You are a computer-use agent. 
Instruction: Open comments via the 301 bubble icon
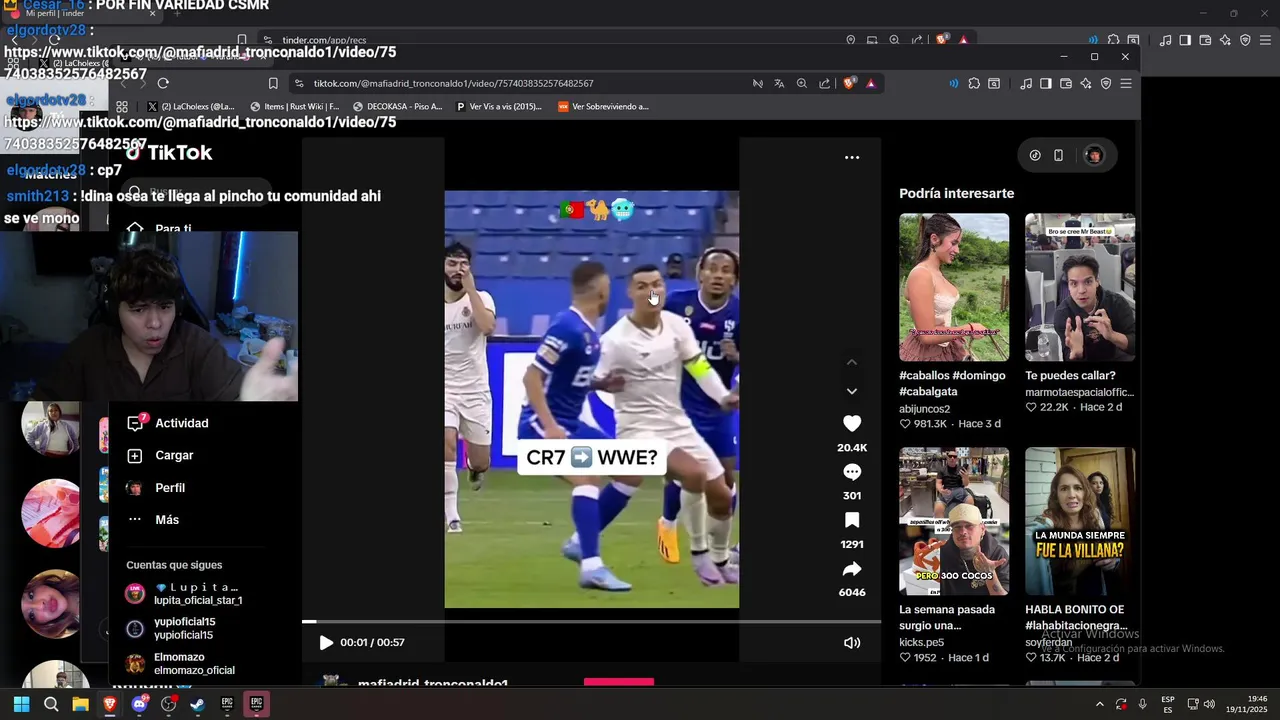[851, 472]
